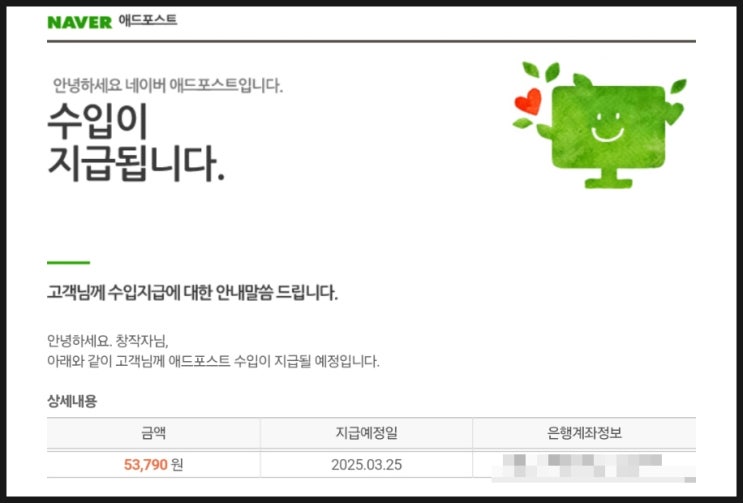This screenshot has width=743, height=503.
Task: Select the 금액 column header
Action: (x=154, y=433)
